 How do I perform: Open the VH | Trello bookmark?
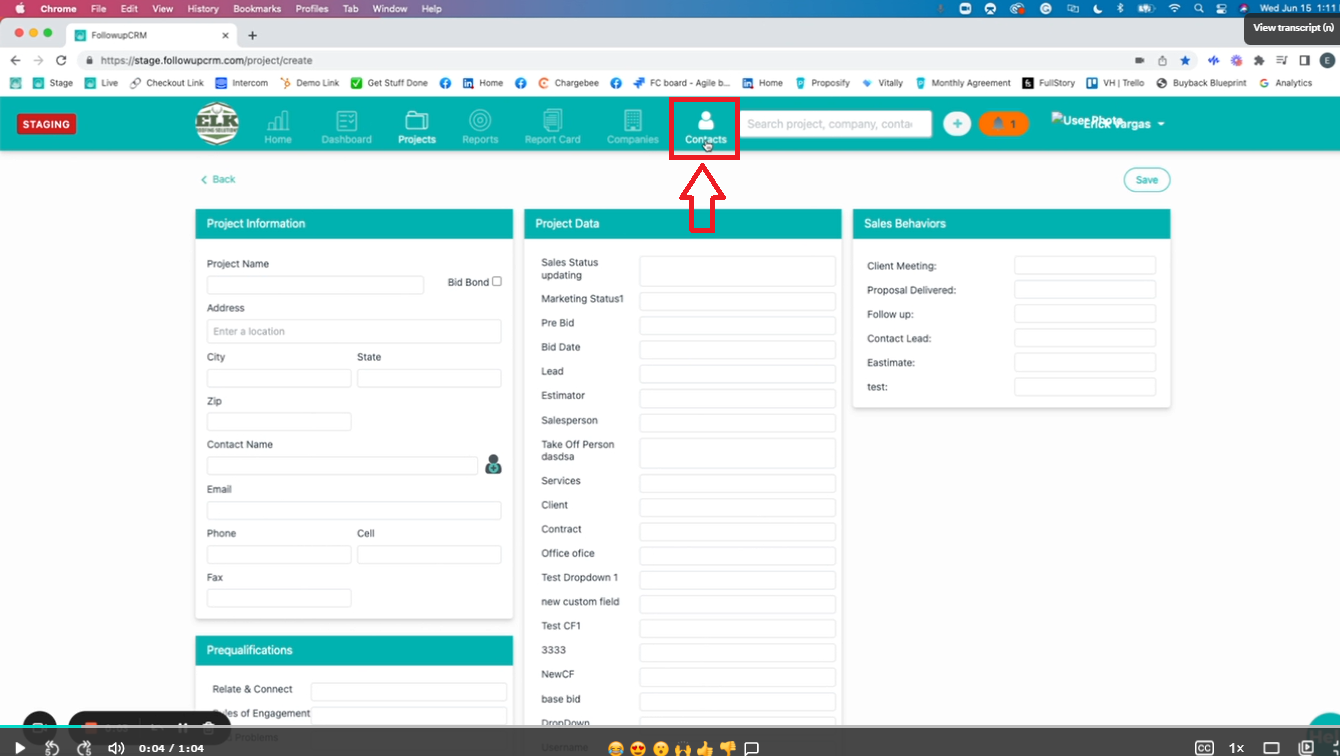click(x=1115, y=83)
